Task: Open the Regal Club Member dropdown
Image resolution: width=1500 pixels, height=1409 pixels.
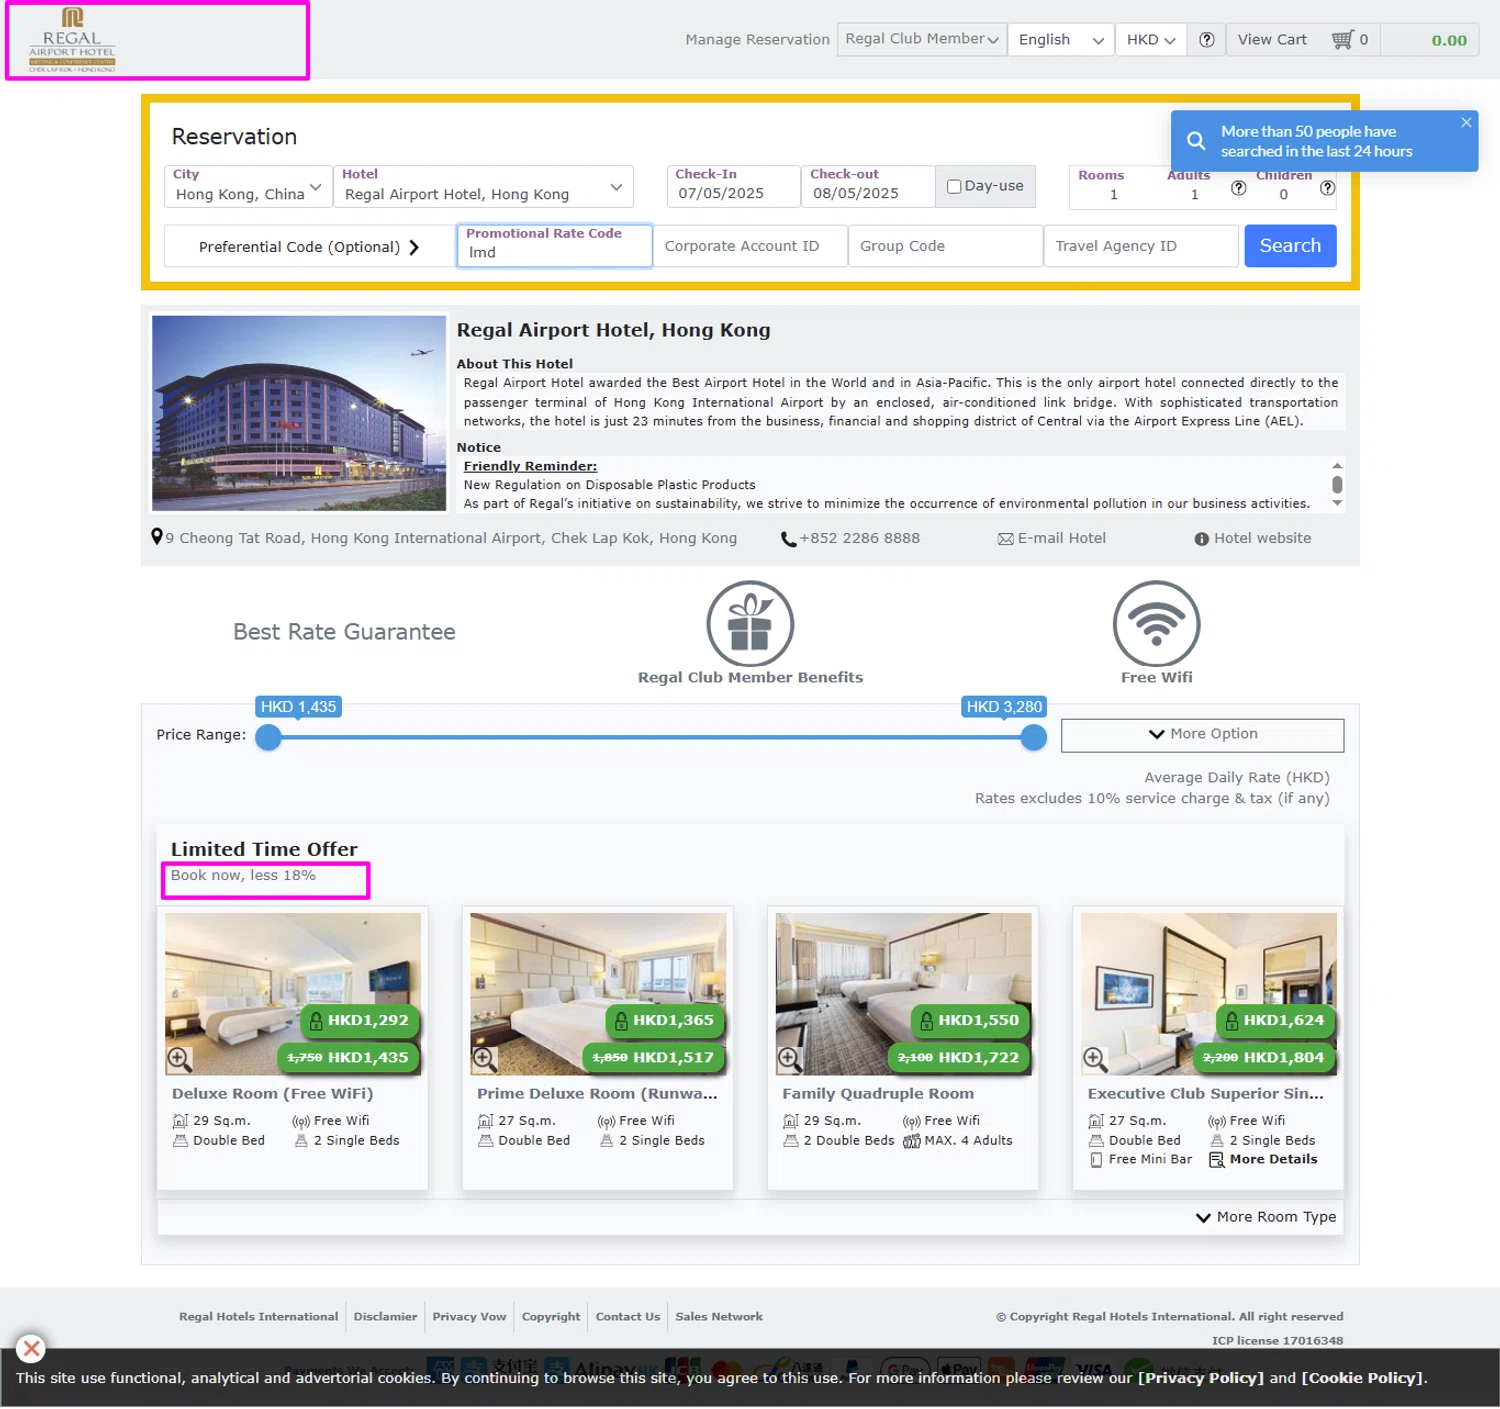Action: point(922,40)
